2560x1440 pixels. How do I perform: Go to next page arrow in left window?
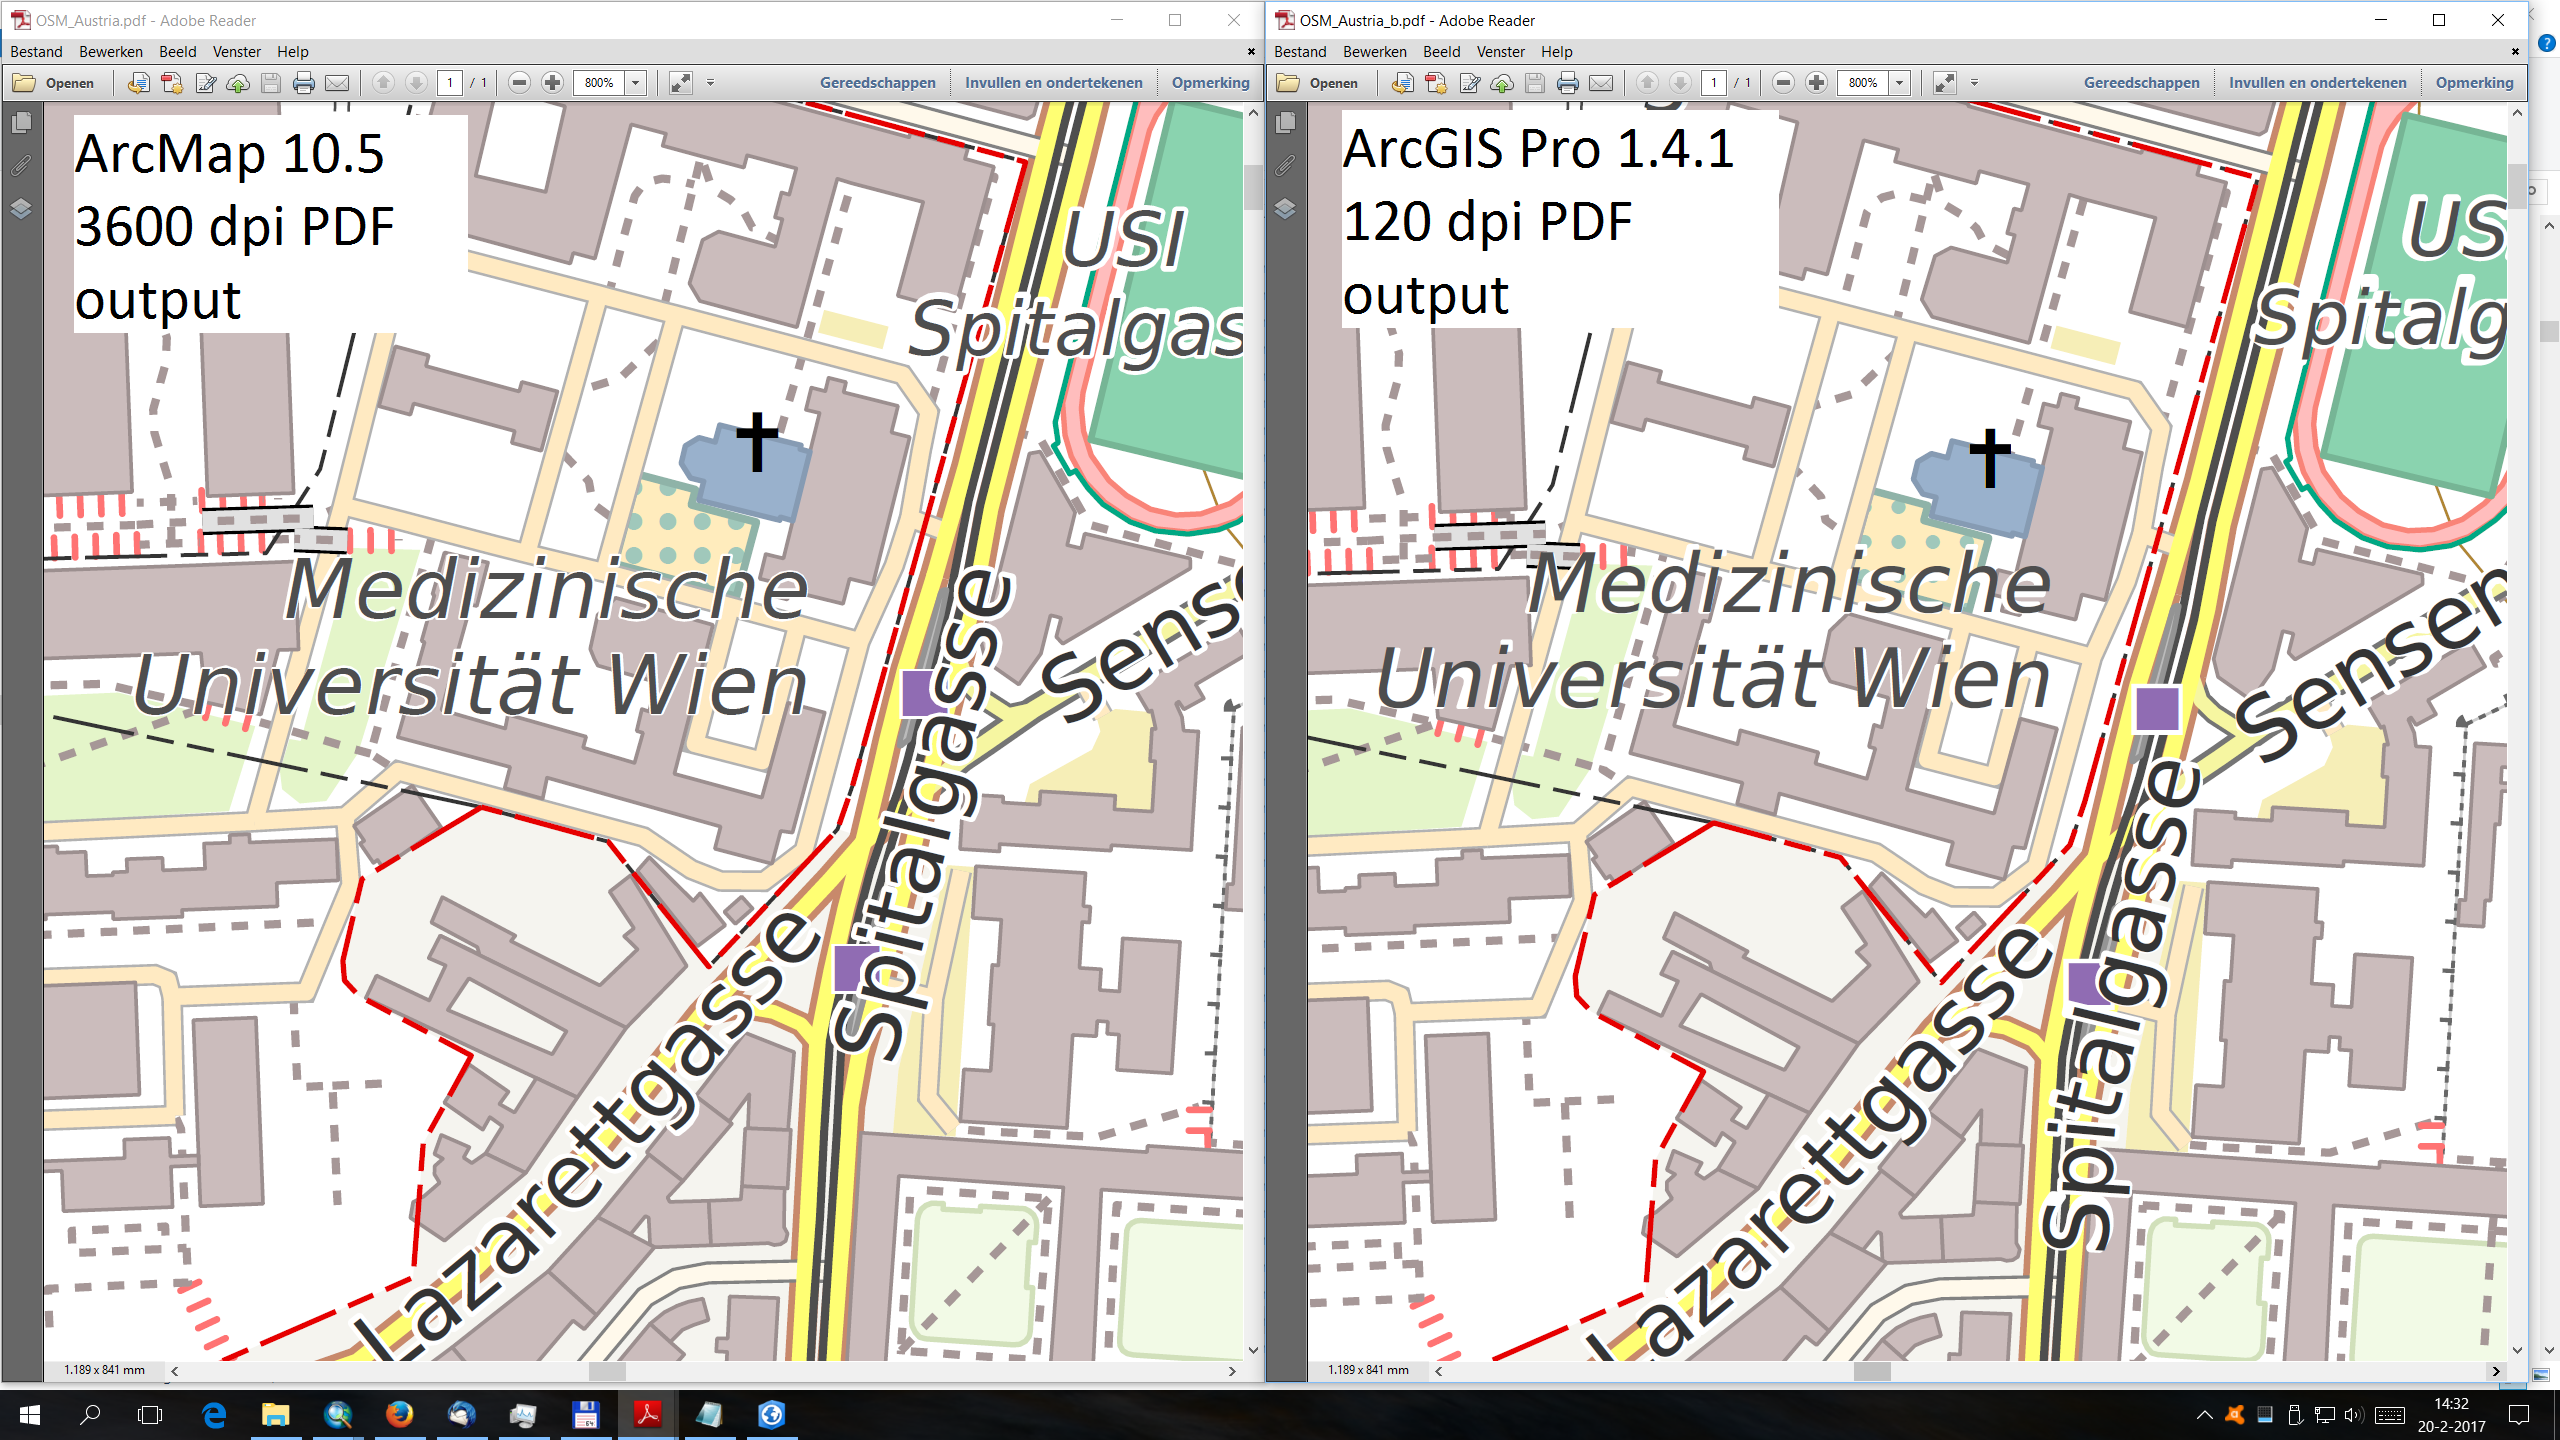[417, 83]
